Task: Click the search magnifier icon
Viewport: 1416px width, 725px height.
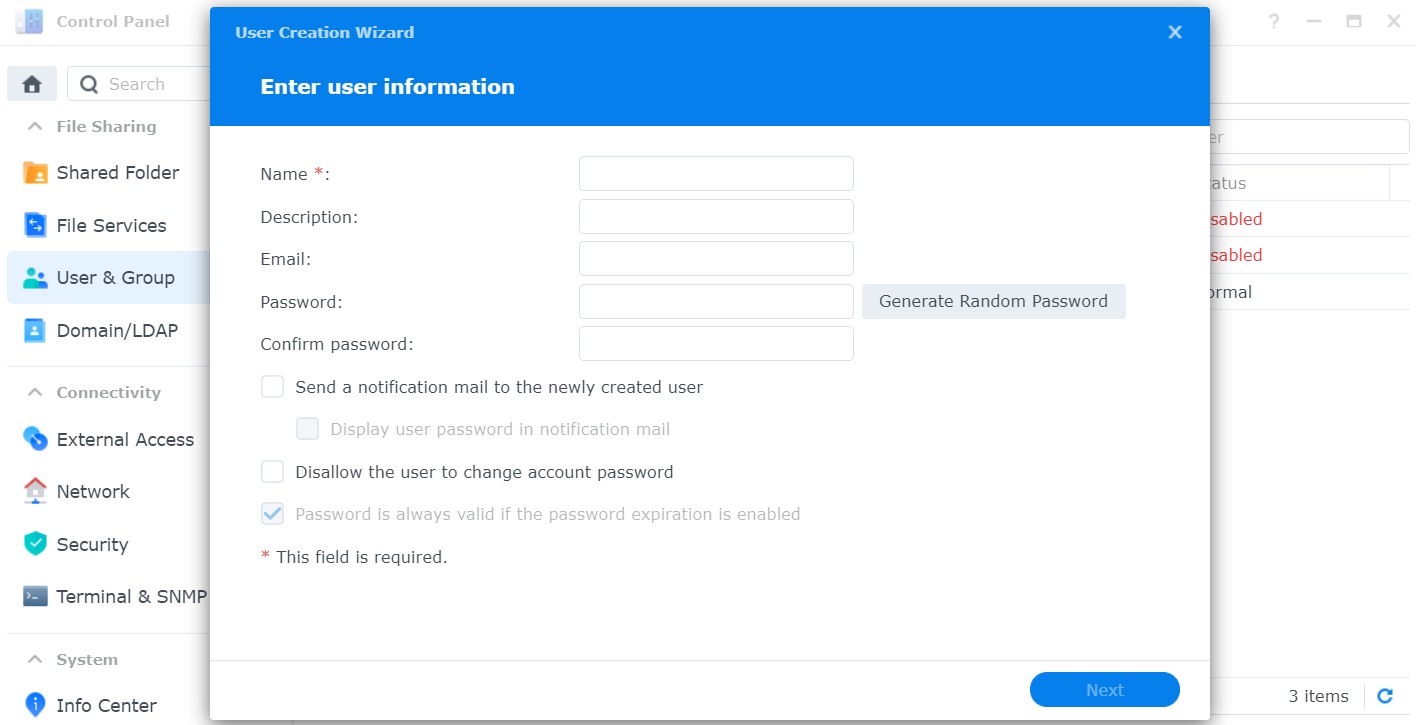Action: [89, 84]
